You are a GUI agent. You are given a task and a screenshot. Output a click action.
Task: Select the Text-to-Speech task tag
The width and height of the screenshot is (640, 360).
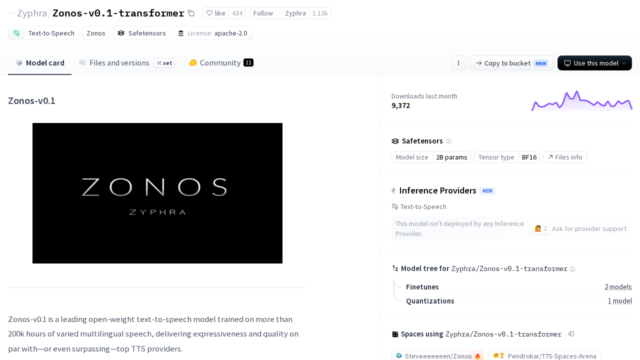pyautogui.click(x=44, y=33)
